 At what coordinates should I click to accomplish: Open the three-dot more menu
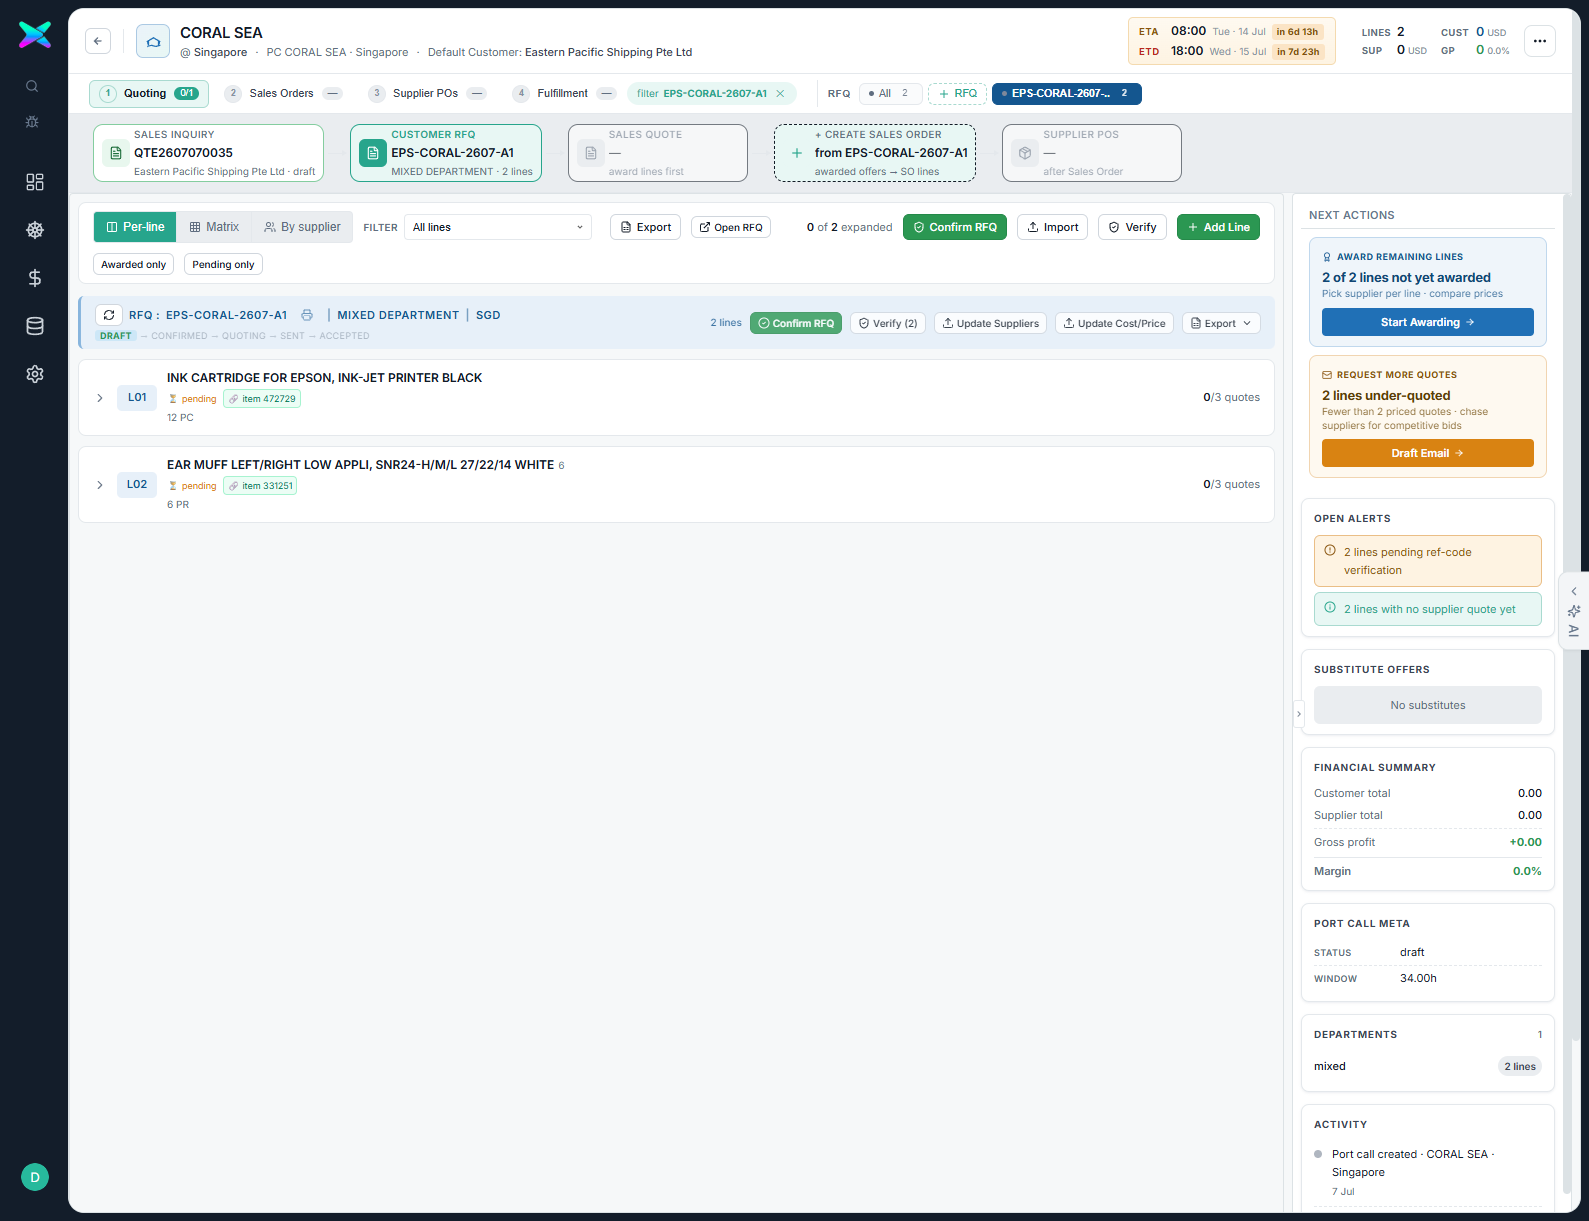(1540, 41)
